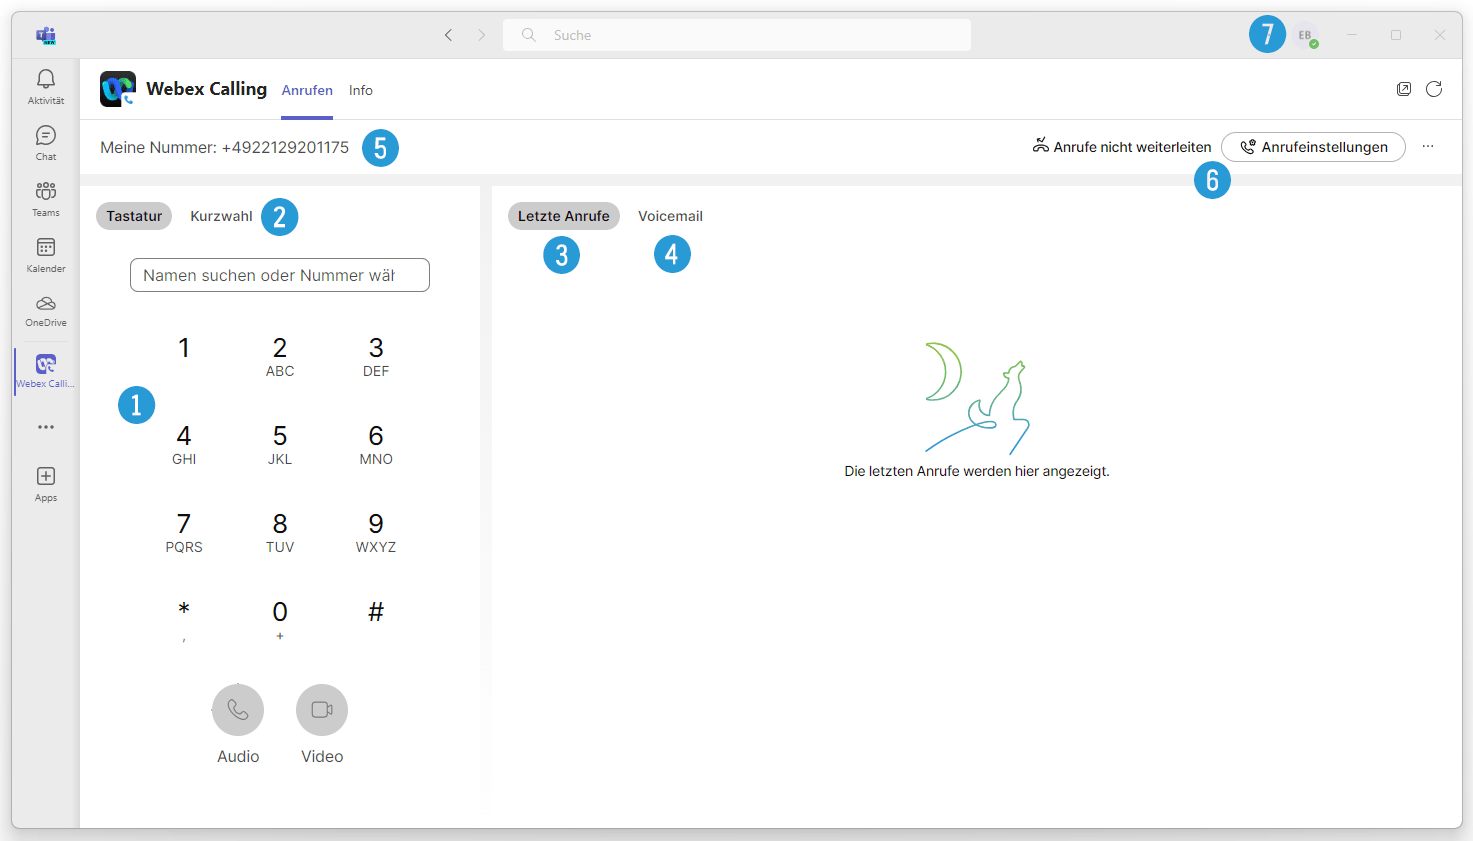Open the Apps store icon
The width and height of the screenshot is (1473, 841).
pyautogui.click(x=46, y=484)
